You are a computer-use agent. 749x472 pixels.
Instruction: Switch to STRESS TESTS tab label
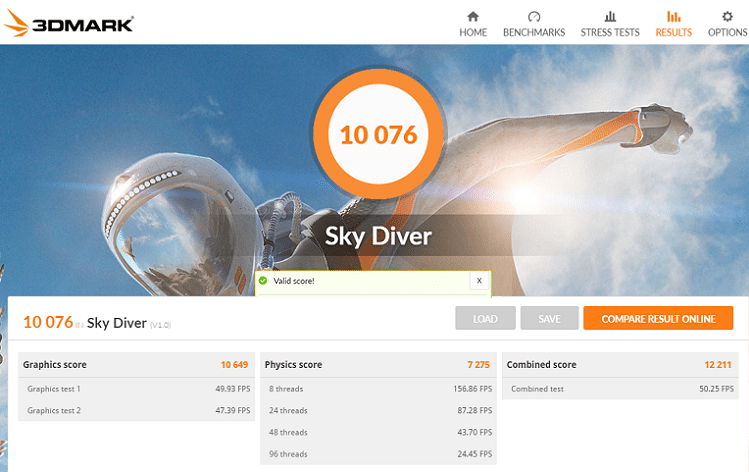[x=610, y=32]
